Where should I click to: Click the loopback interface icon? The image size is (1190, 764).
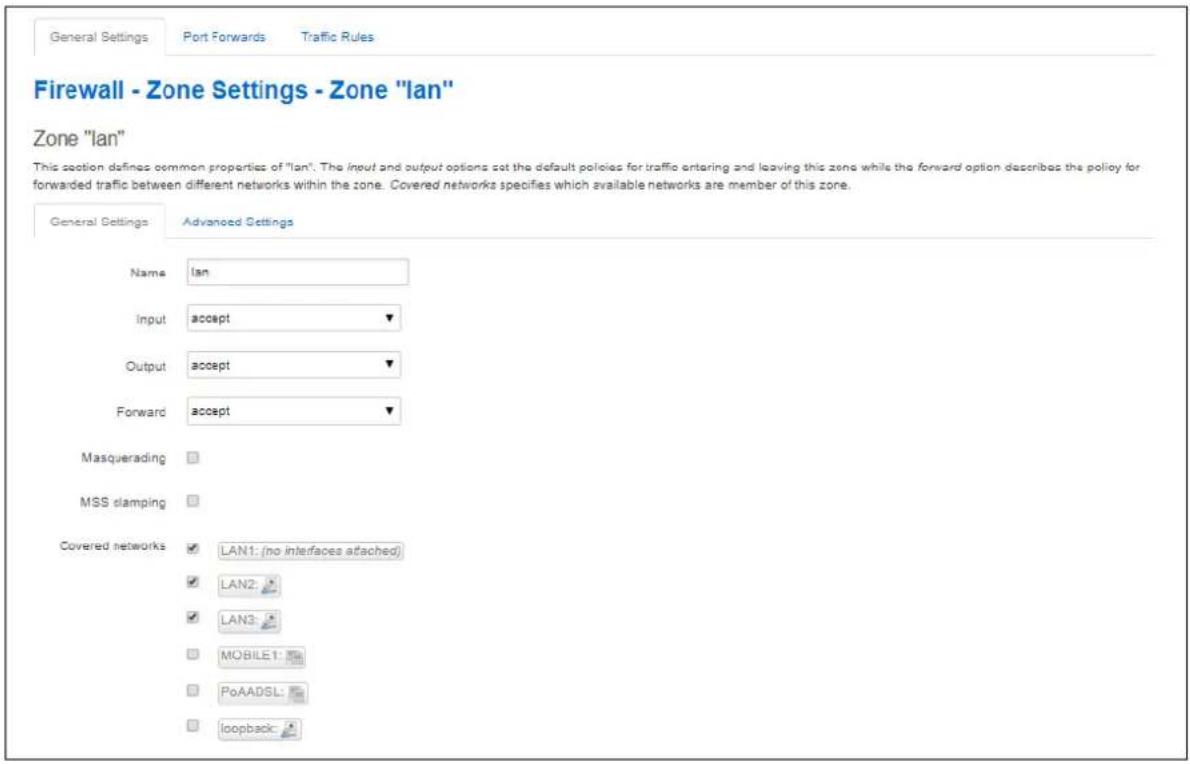coord(290,730)
